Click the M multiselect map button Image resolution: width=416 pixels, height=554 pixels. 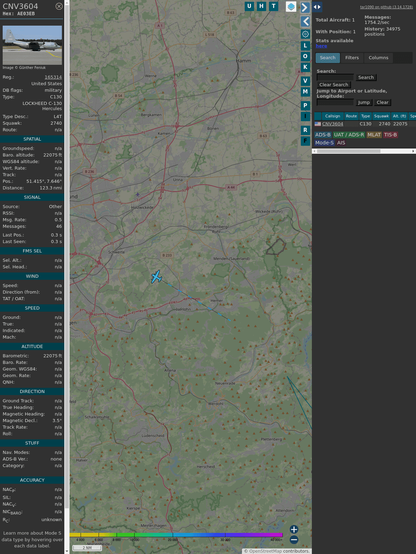(x=305, y=92)
